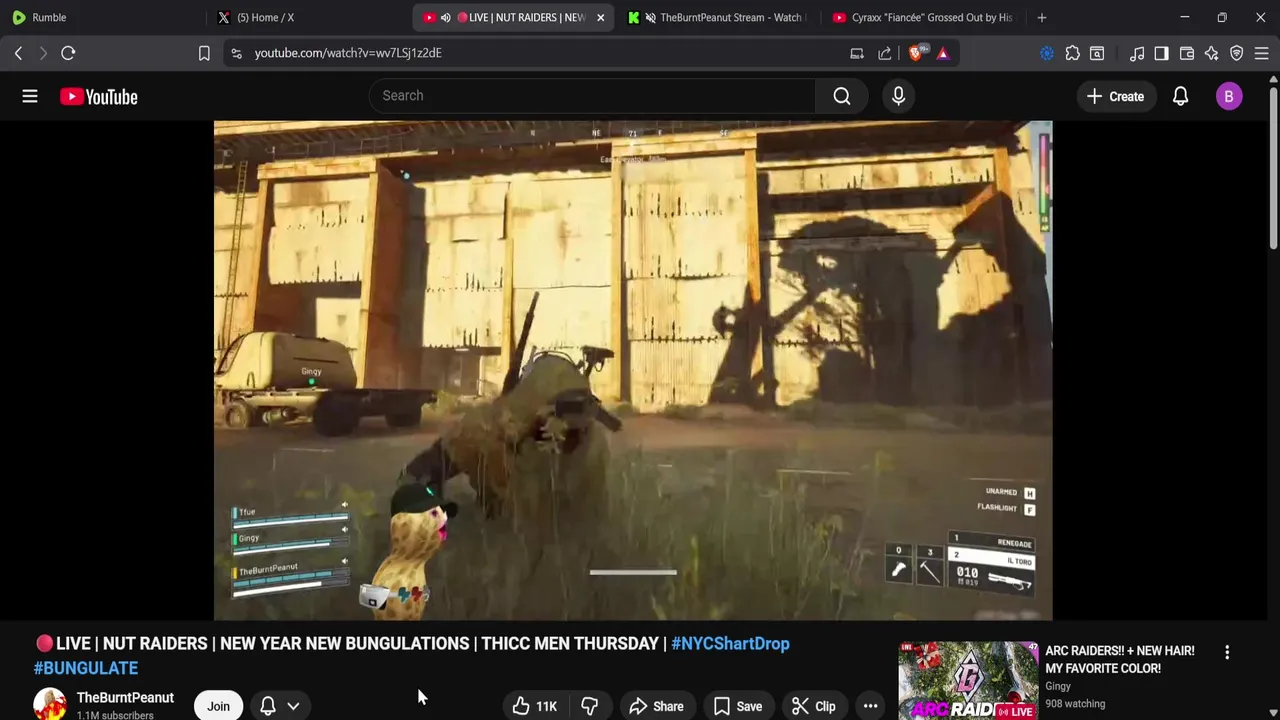Screen dimensions: 1280x720
Task: View site info icon in address bar
Action: [236, 53]
